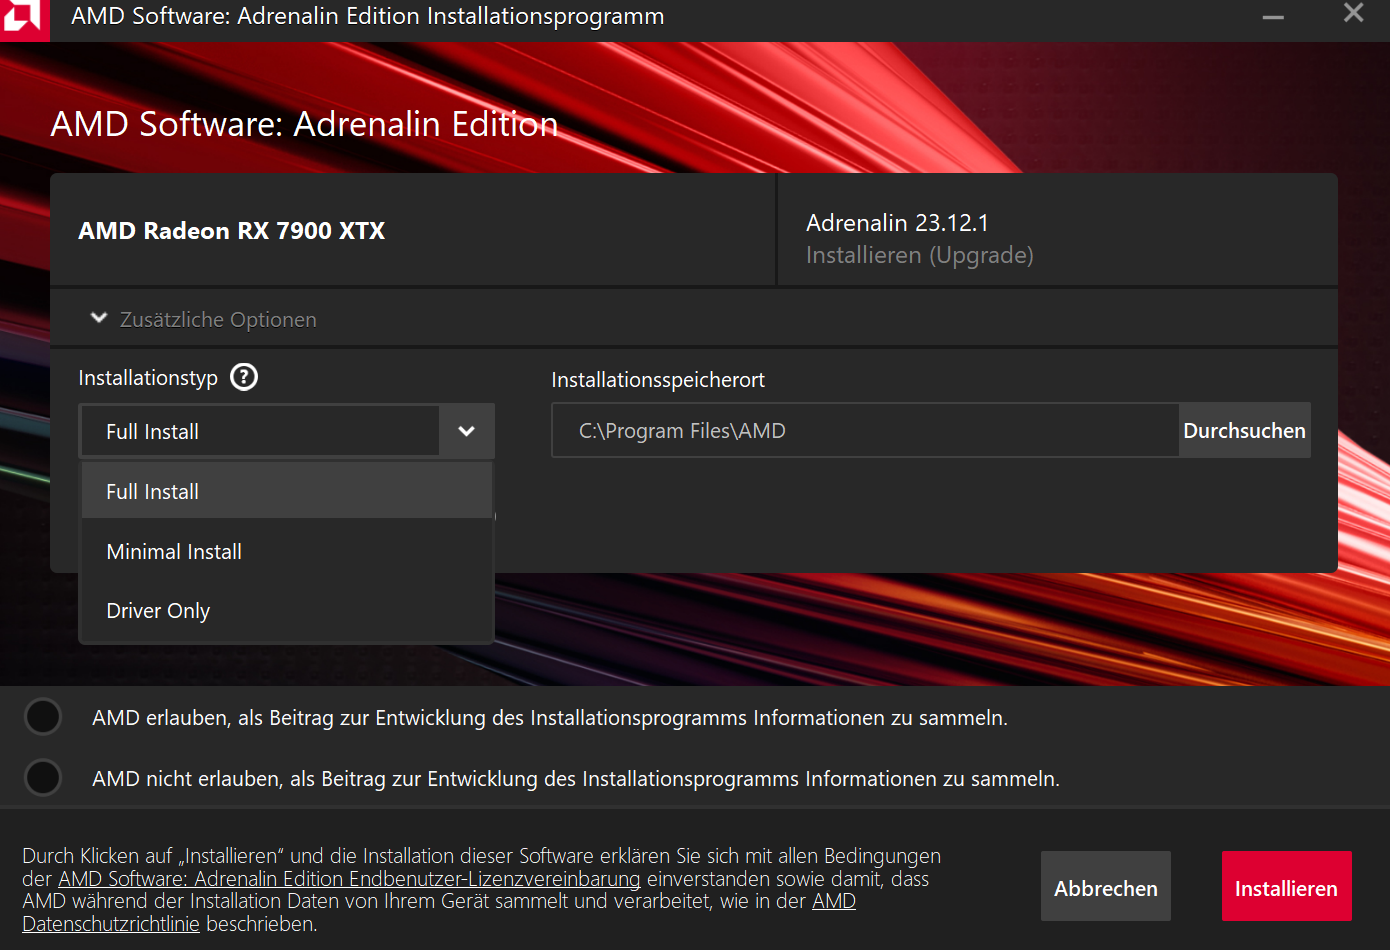Select the highlighted Full Install option
The image size is (1390, 950).
(152, 491)
